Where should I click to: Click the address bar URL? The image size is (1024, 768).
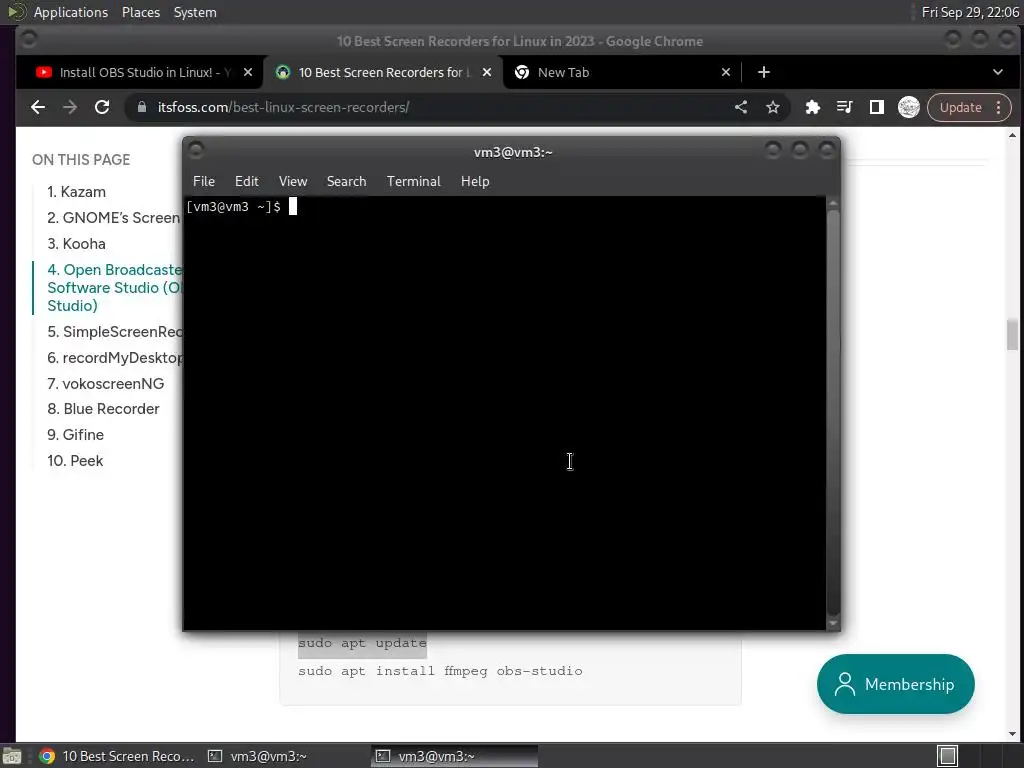[x=283, y=107]
